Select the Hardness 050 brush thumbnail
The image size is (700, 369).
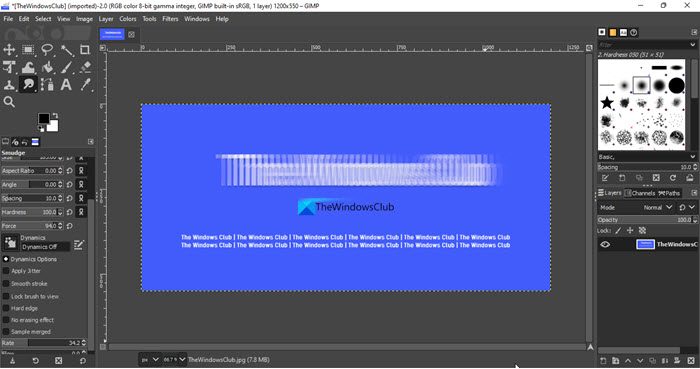(x=641, y=85)
